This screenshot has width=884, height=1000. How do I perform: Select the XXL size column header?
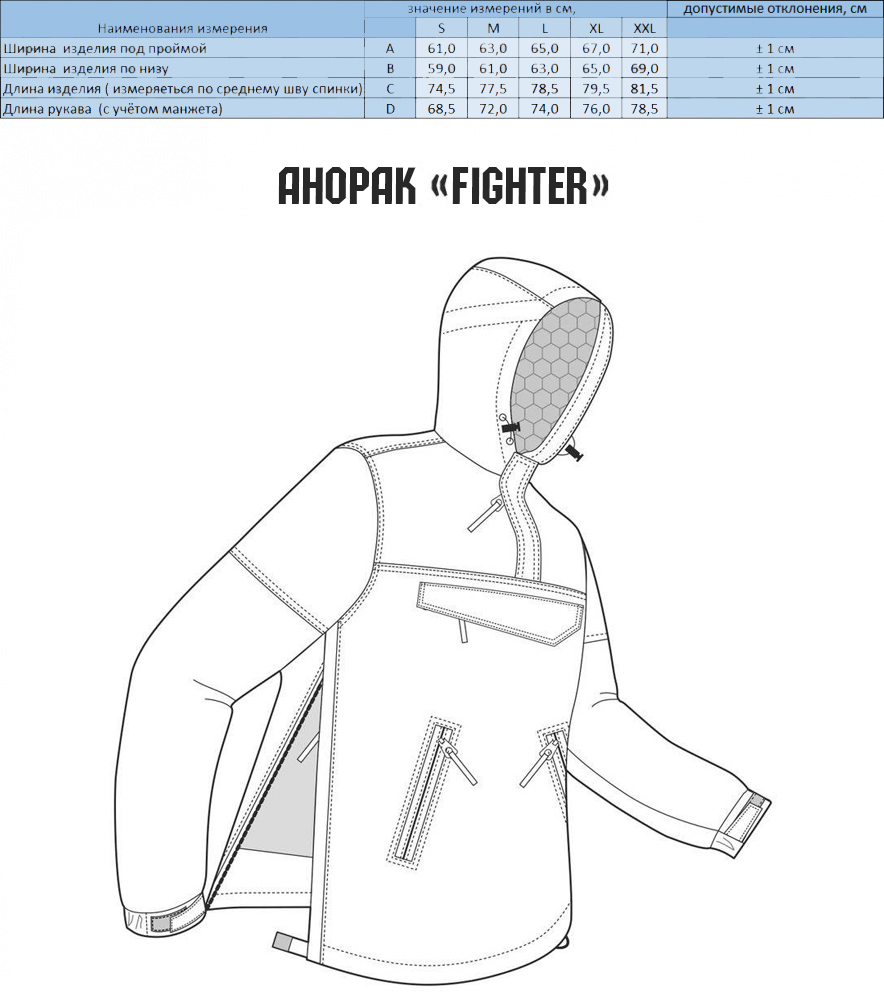(x=644, y=28)
